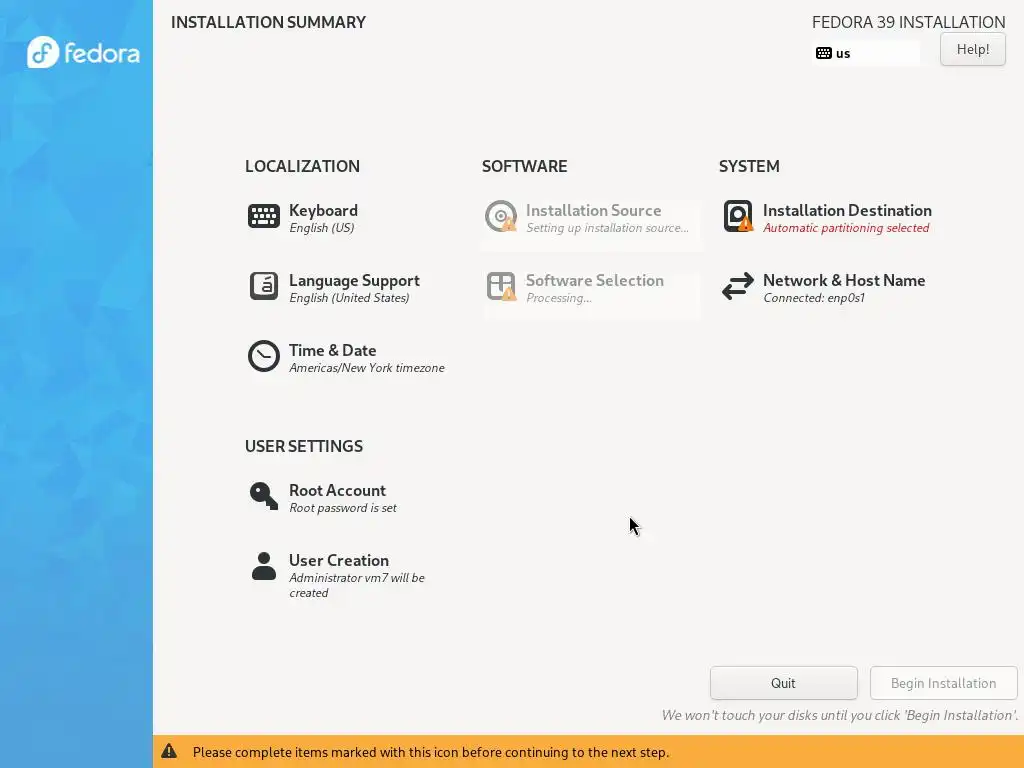Viewport: 1024px width, 768px height.
Task: Click the 'We won't touch your disks' note
Action: 840,715
